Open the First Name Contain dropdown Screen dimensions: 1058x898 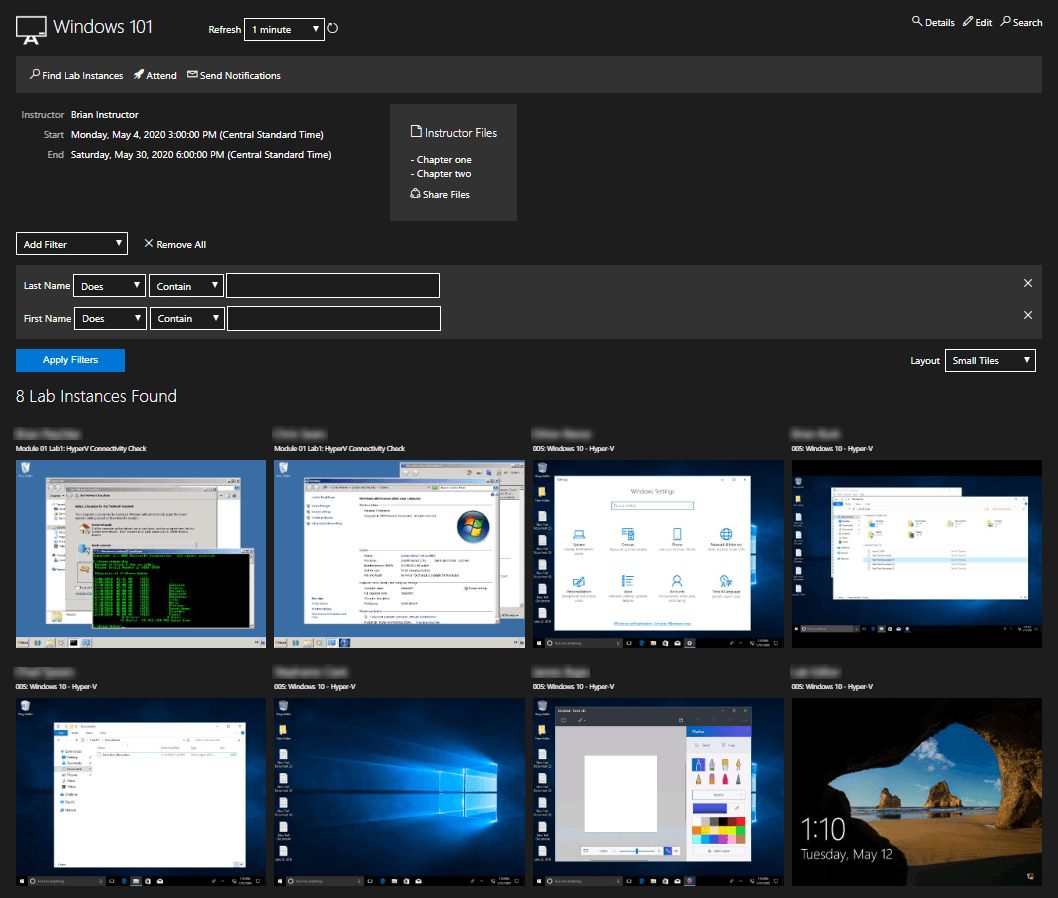[187, 318]
